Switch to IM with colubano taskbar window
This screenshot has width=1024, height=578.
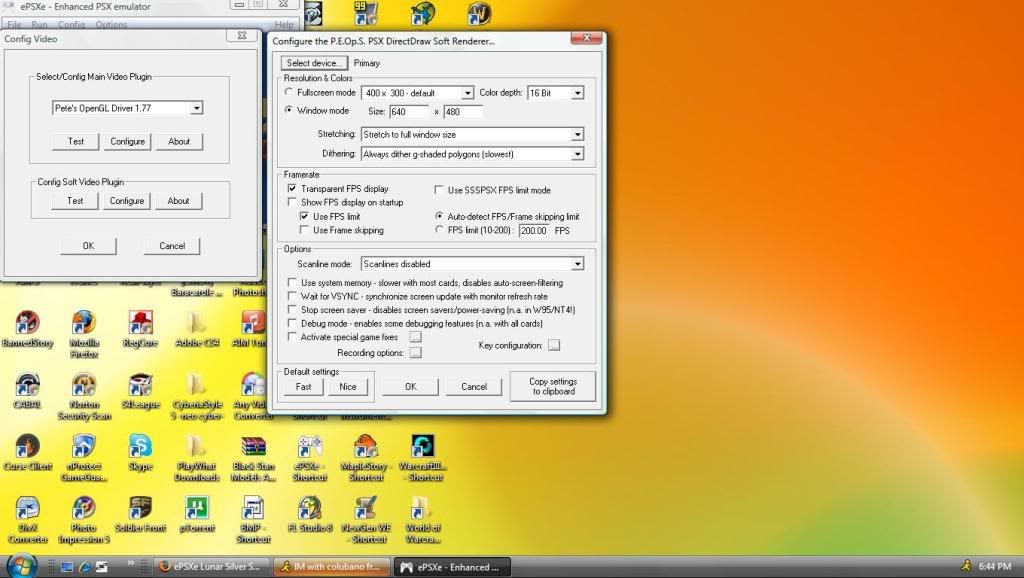point(332,567)
